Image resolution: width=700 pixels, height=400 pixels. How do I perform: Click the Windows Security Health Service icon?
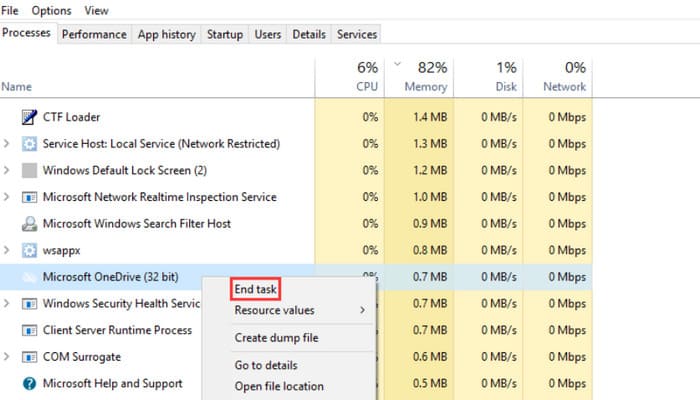tap(29, 304)
